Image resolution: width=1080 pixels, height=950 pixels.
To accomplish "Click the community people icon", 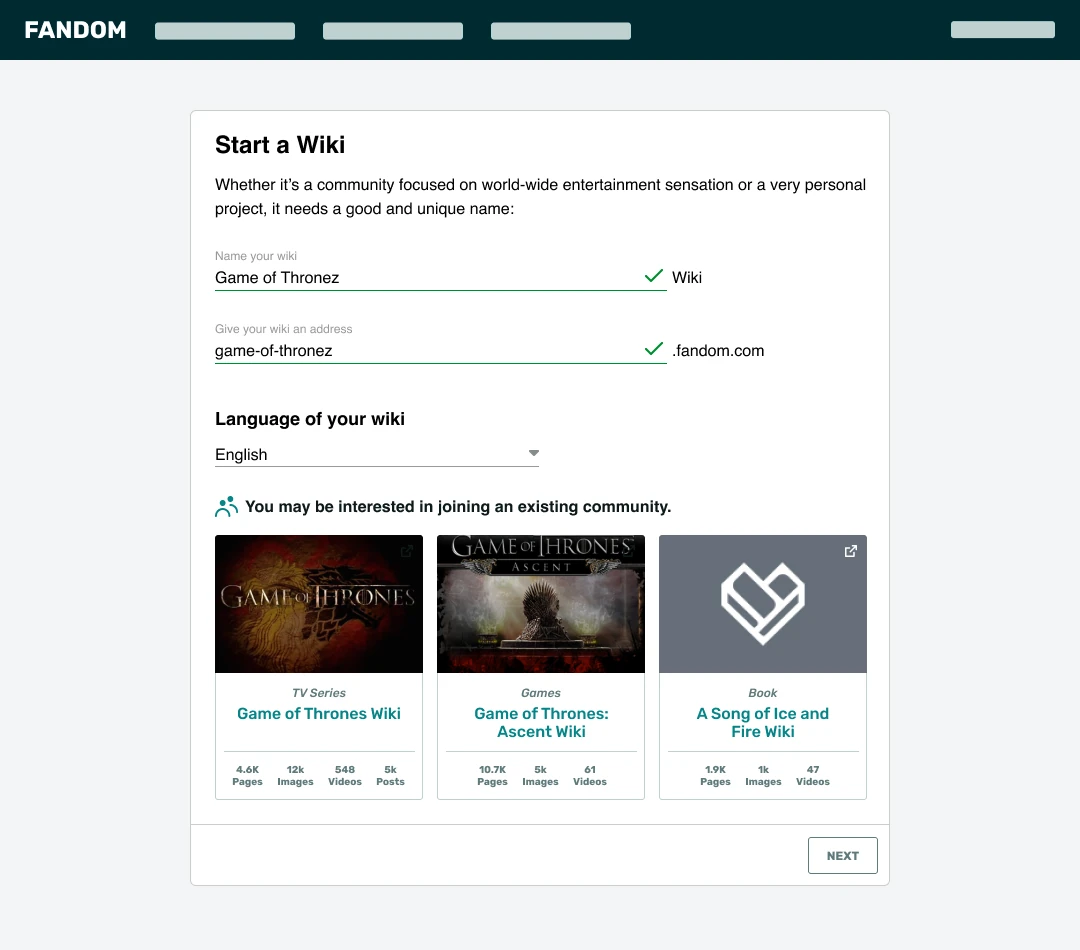I will (227, 507).
